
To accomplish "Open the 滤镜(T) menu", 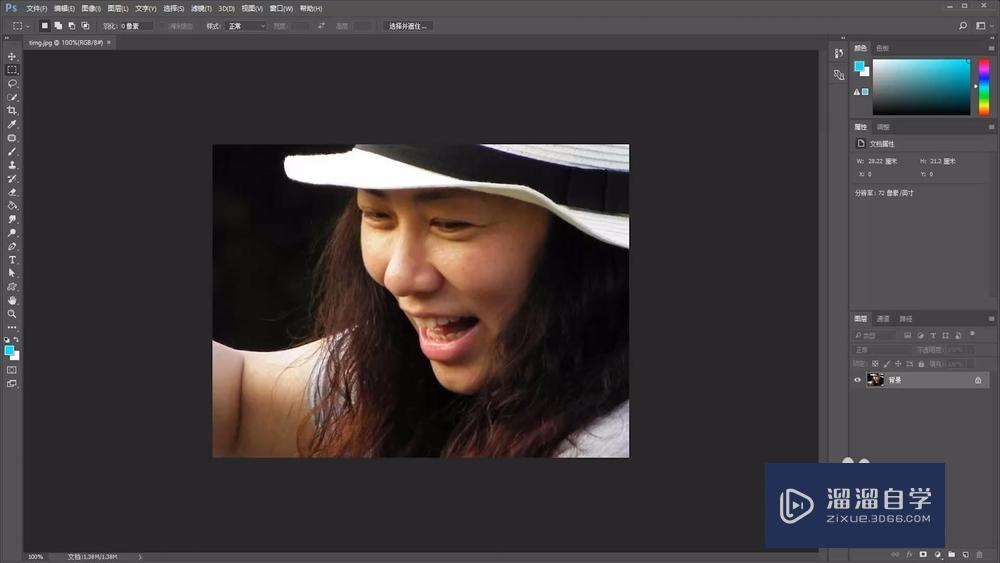I will point(200,8).
